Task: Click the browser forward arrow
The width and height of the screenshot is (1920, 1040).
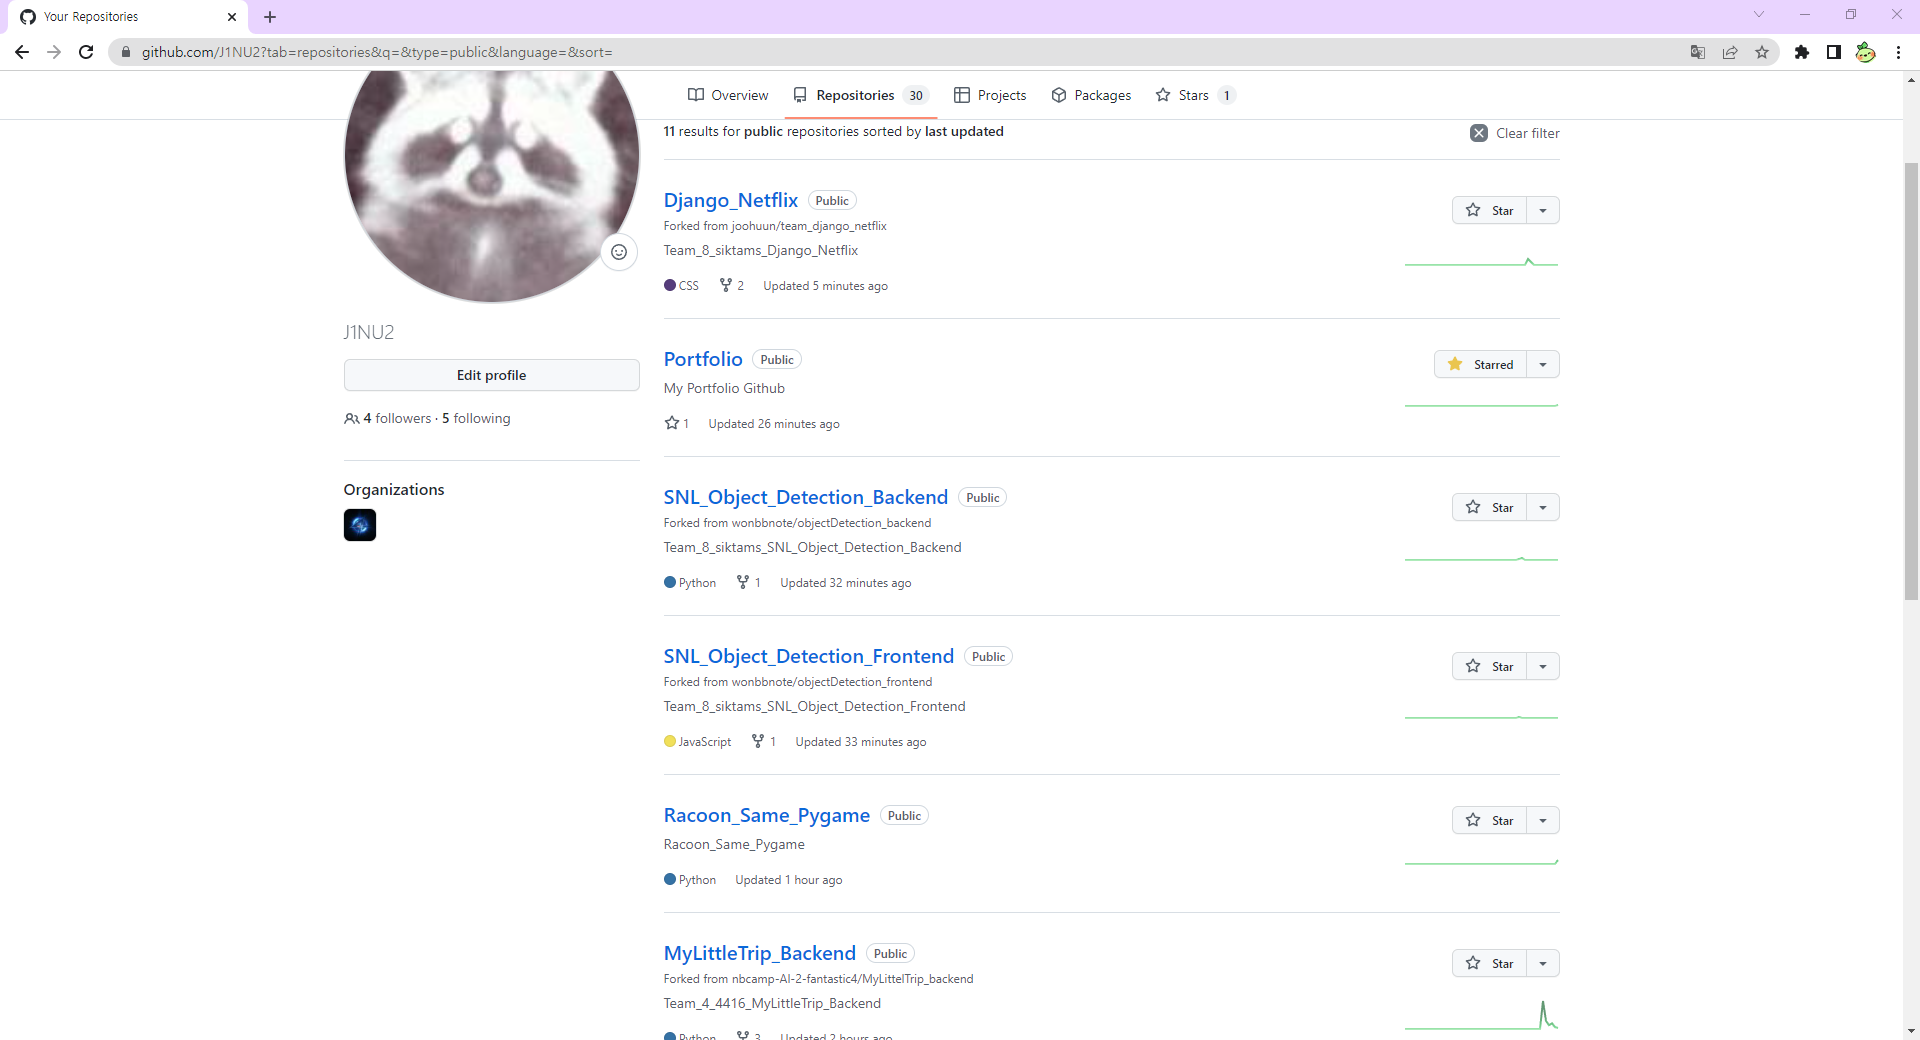Action: point(54,52)
